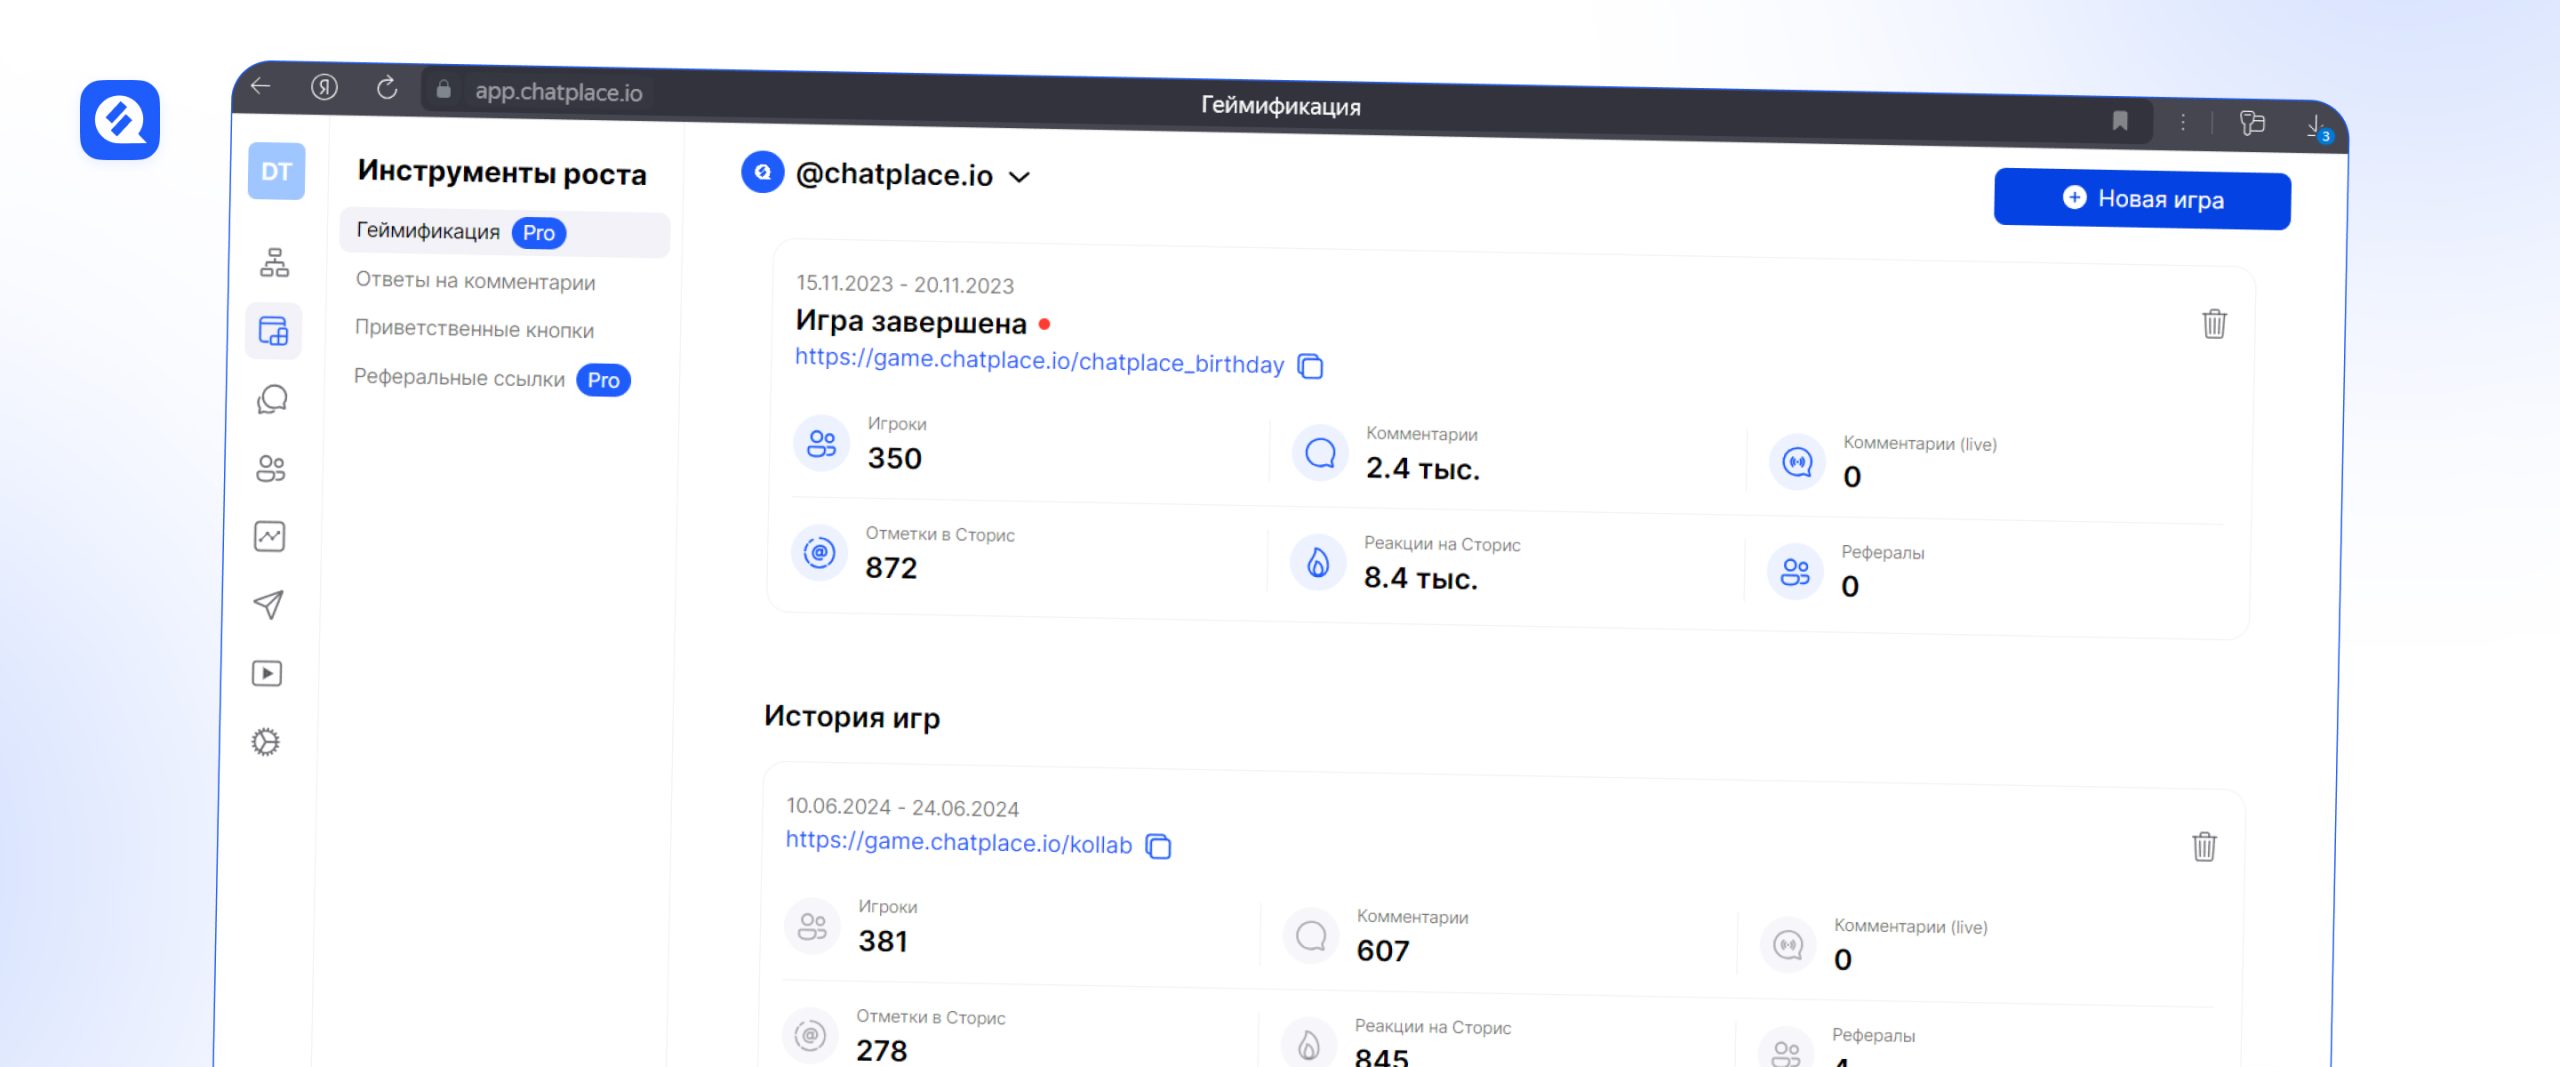Click the Игроки icon beside 381
Viewport: 2560px width, 1067px height.
[812, 926]
